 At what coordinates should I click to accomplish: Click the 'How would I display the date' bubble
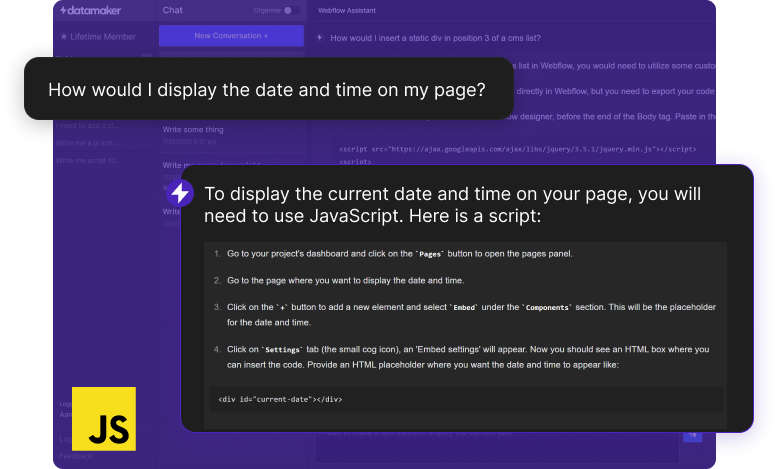pos(268,89)
